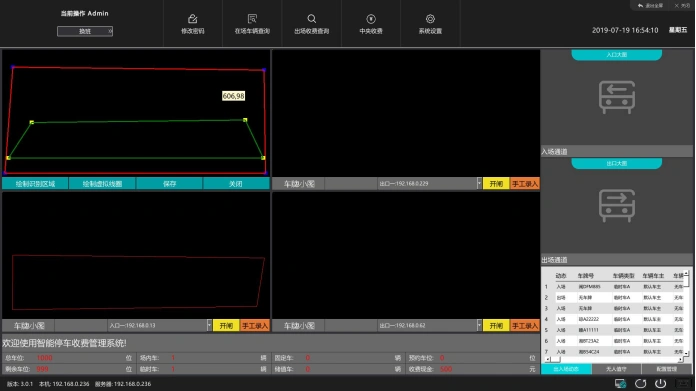Click 手工录入 manual entry for entrance camera
The image size is (696, 391).
(x=254, y=326)
